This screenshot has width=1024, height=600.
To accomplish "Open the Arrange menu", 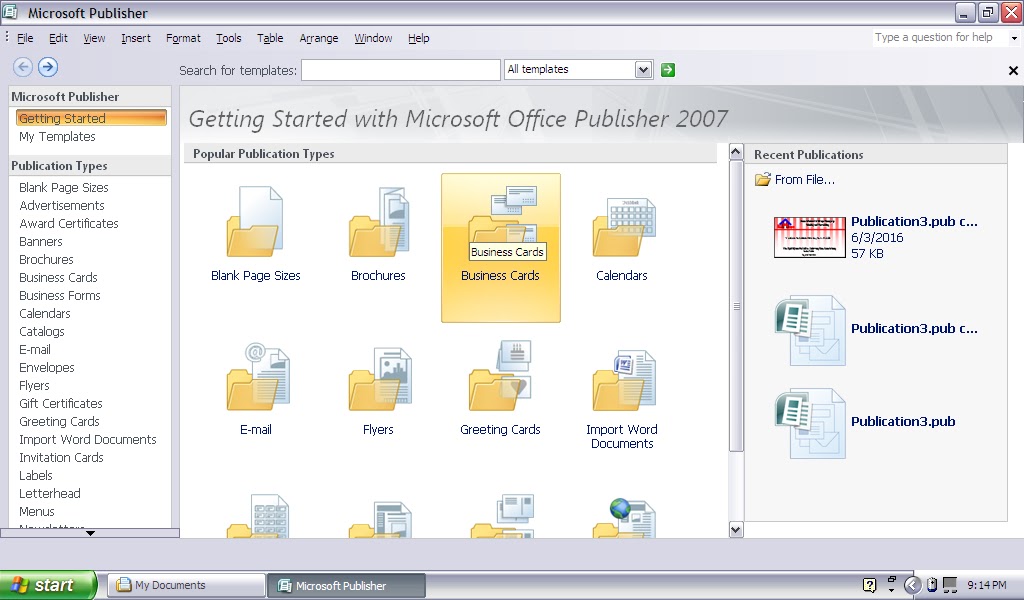I will tap(319, 38).
